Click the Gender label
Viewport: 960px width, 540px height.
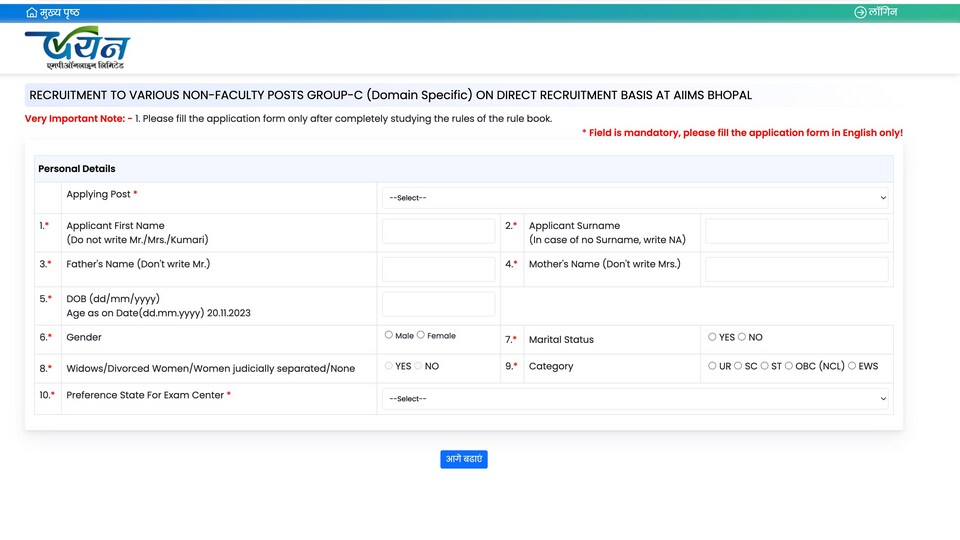tap(84, 337)
